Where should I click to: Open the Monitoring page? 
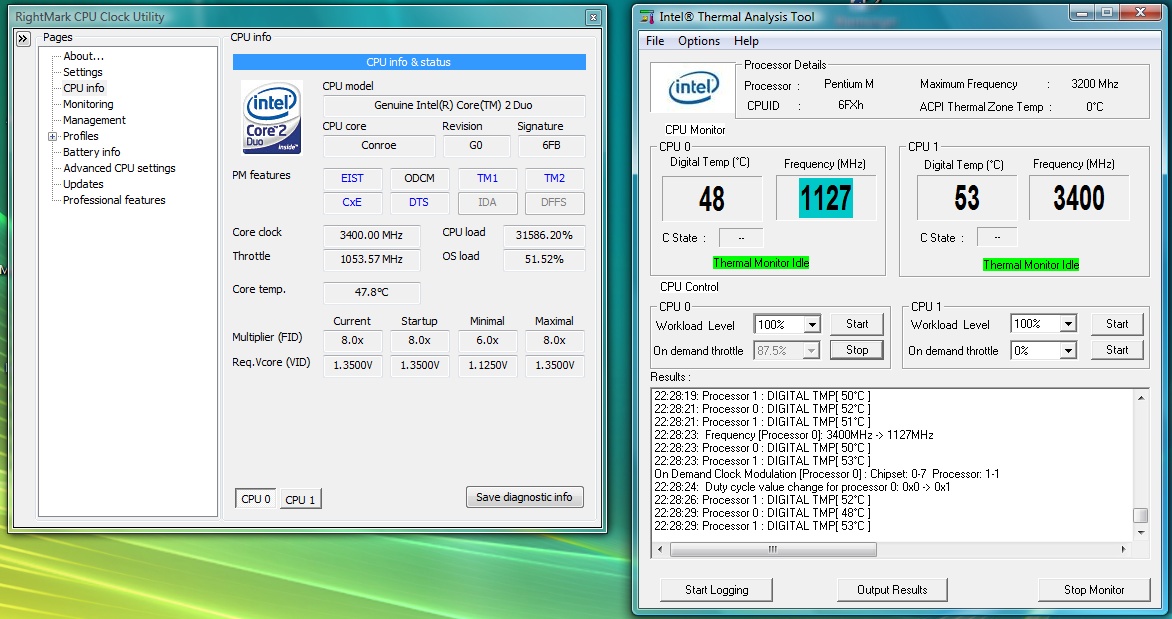88,104
